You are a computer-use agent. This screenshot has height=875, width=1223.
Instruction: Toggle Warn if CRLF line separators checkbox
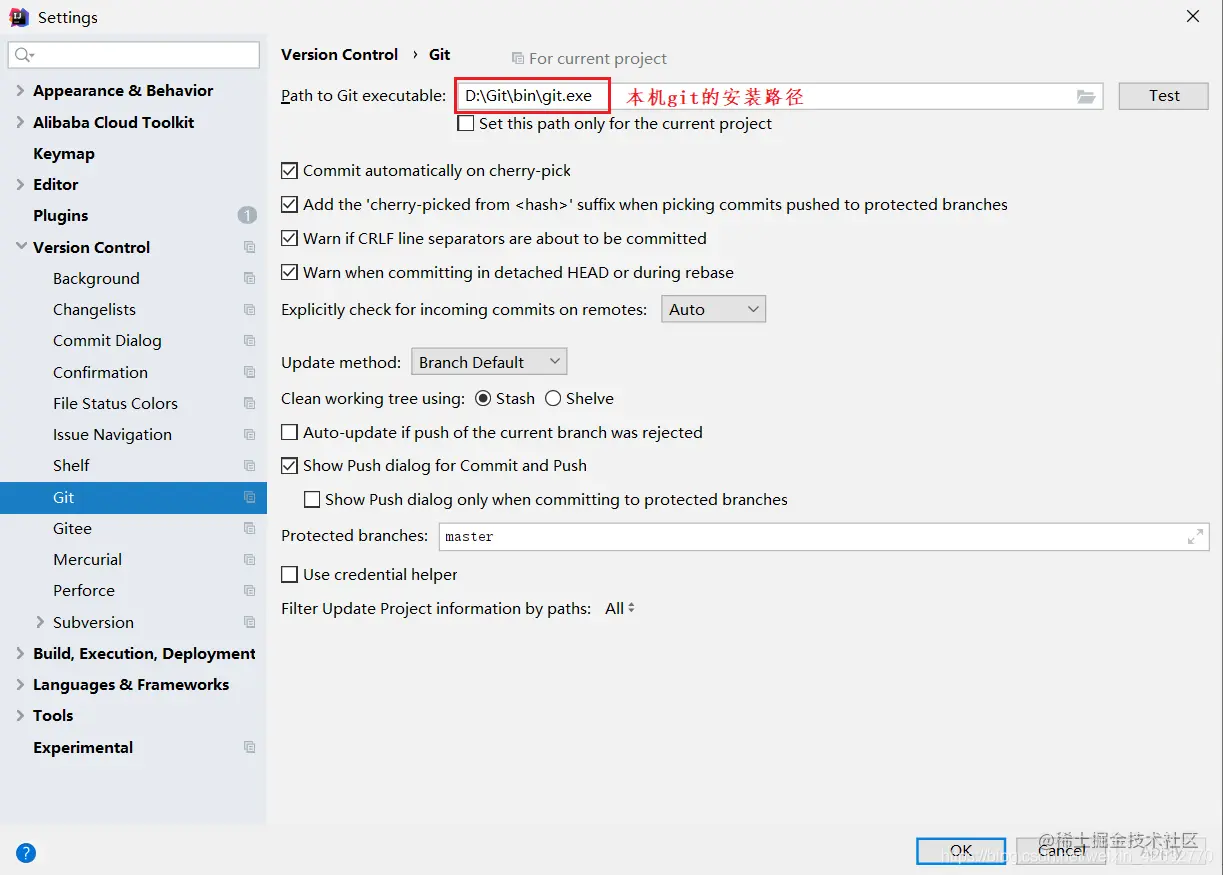point(289,239)
